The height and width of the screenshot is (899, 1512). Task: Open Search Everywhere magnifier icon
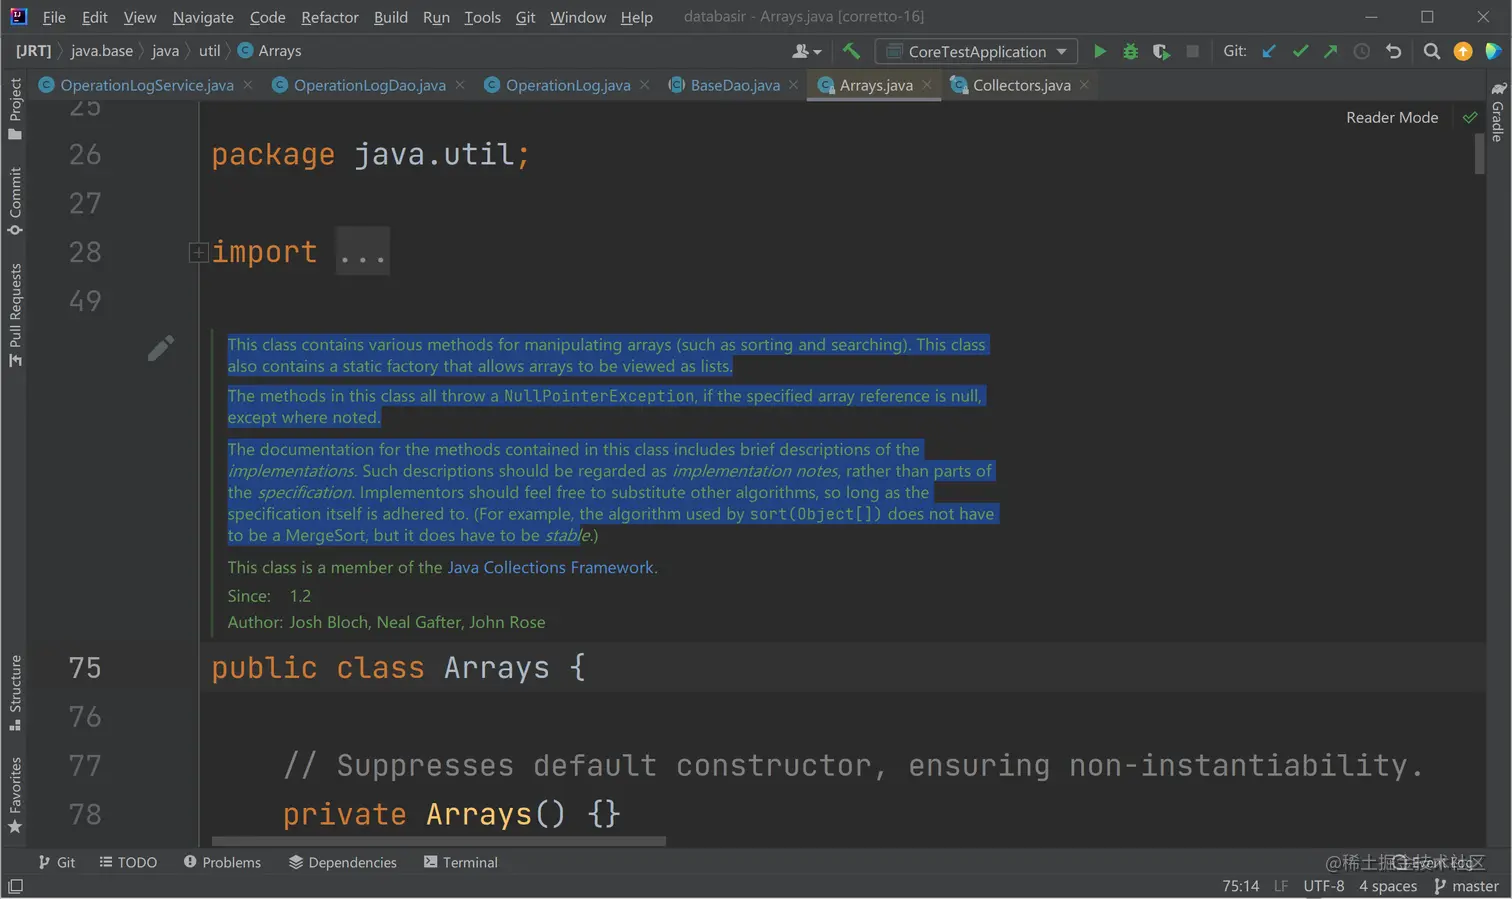coord(1431,51)
